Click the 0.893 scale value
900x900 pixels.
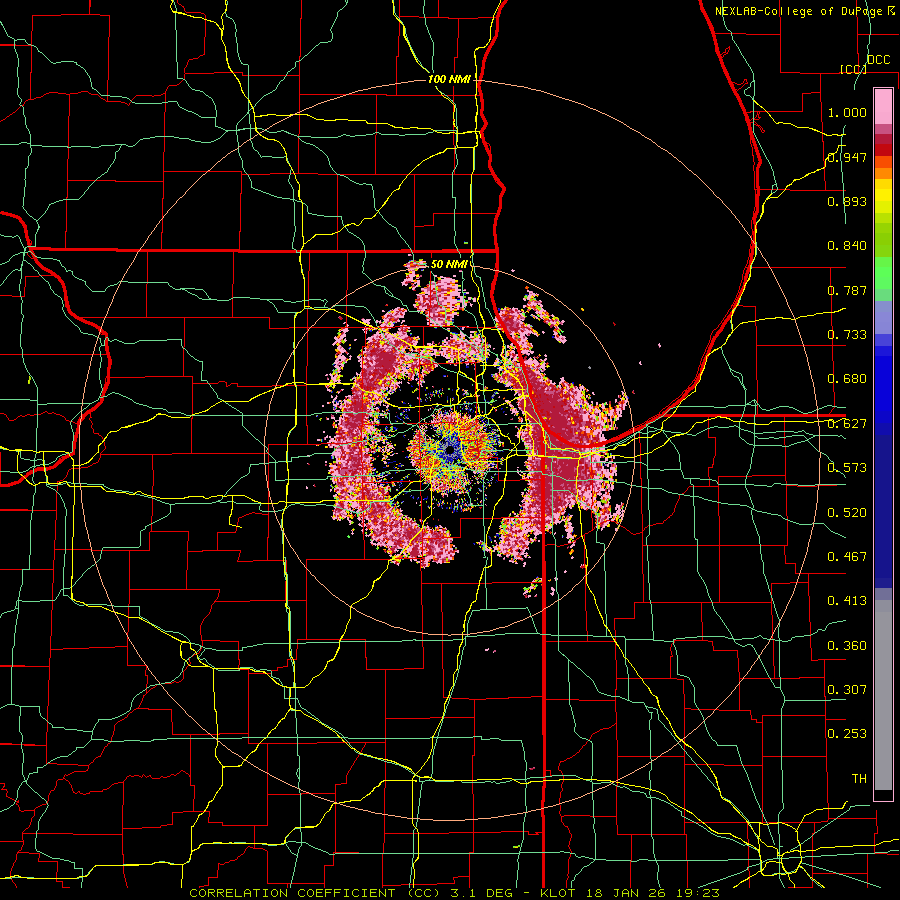point(847,201)
